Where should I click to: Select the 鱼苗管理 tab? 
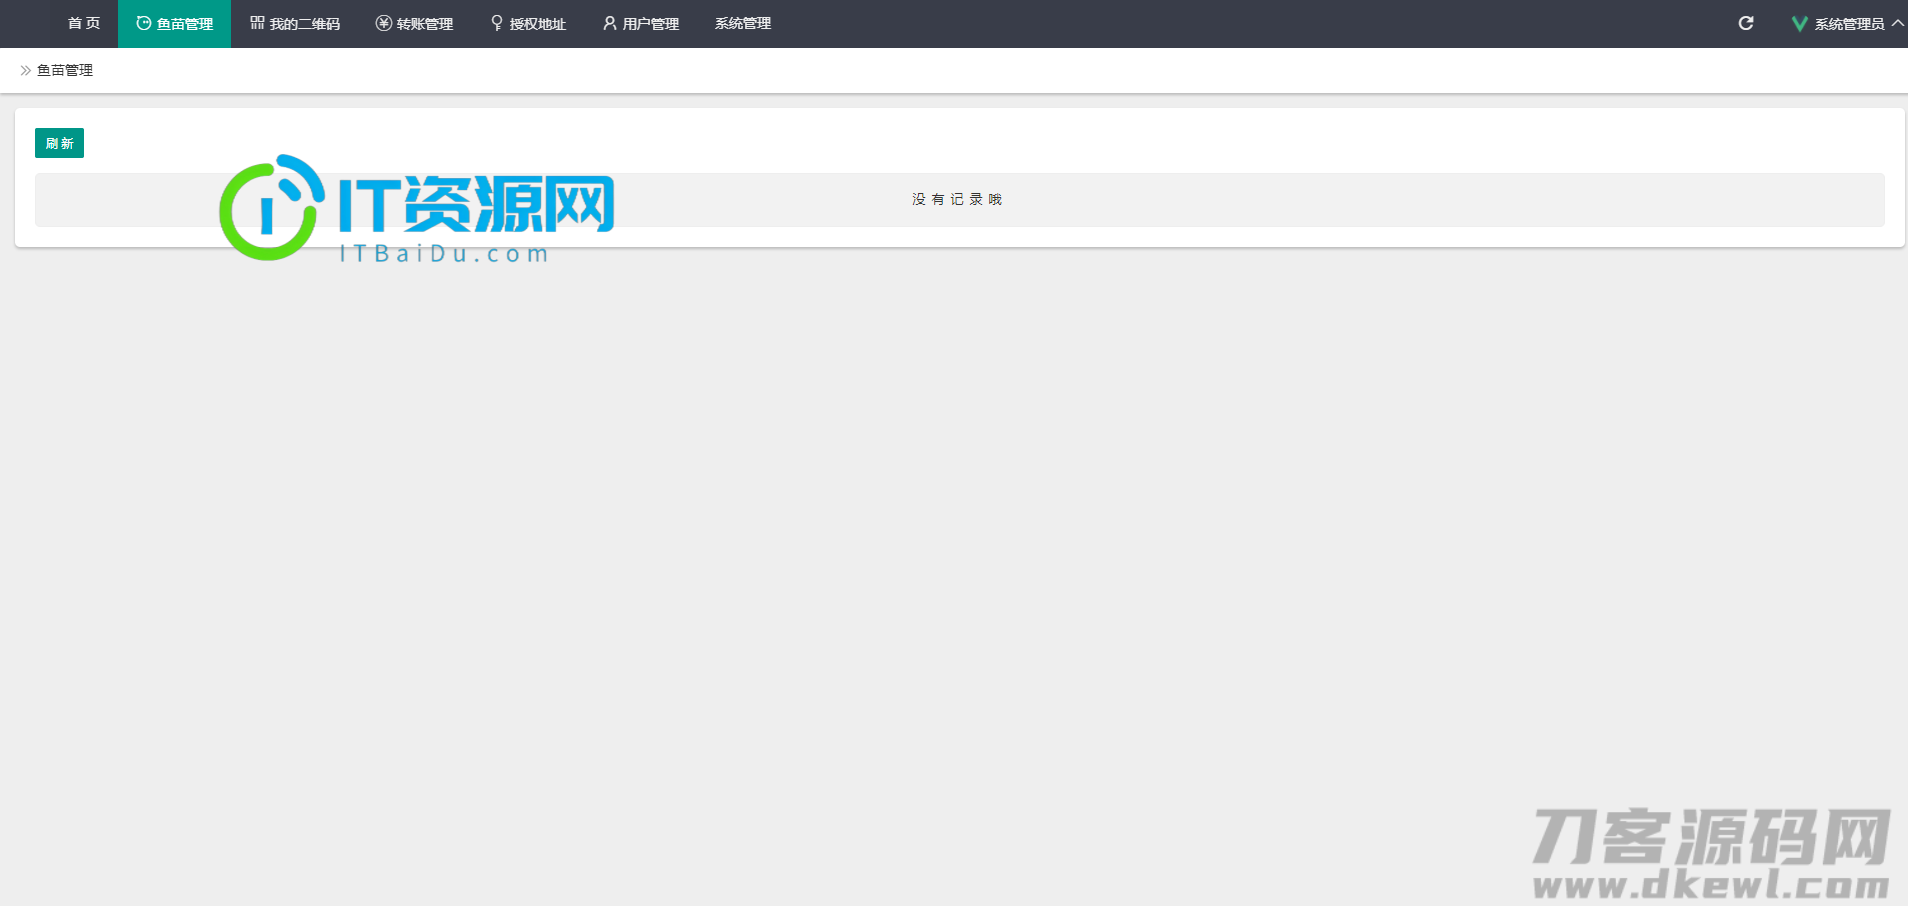tap(174, 24)
